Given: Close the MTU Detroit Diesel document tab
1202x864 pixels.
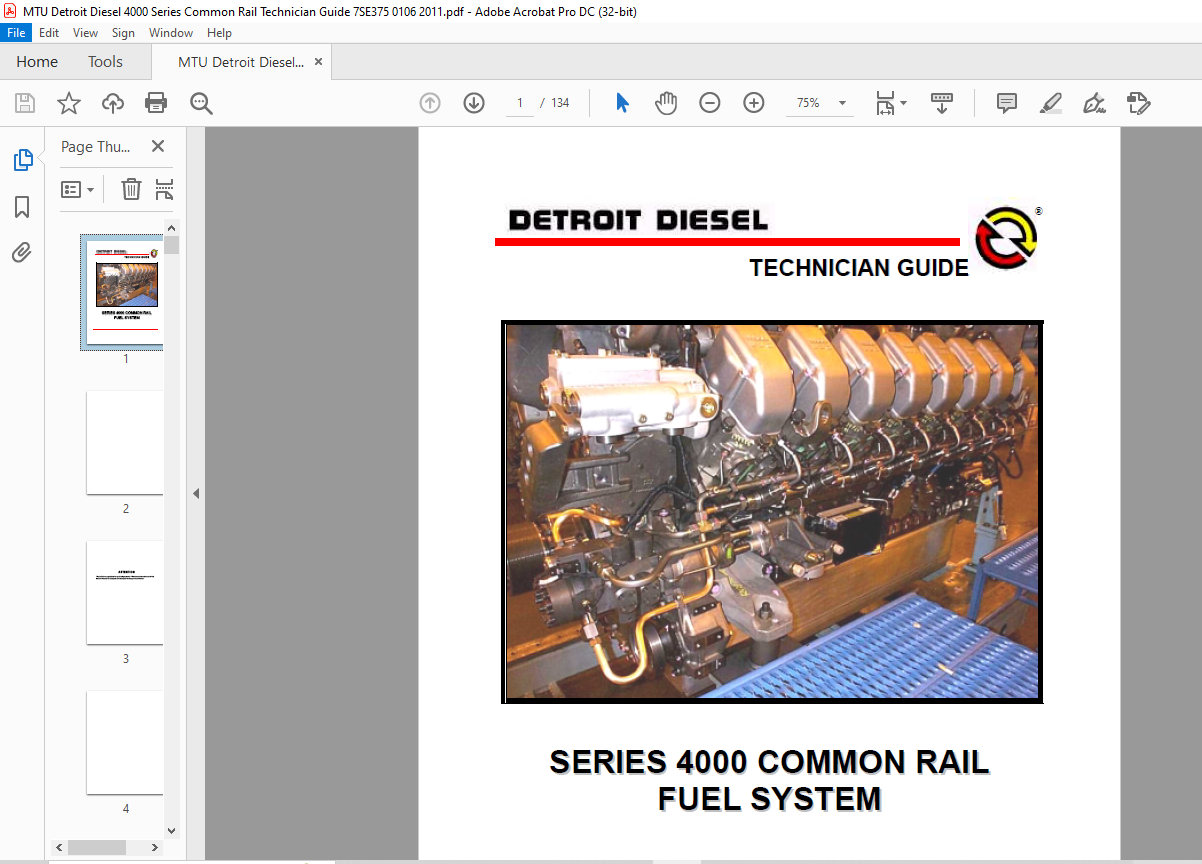Looking at the screenshot, I should (x=318, y=62).
